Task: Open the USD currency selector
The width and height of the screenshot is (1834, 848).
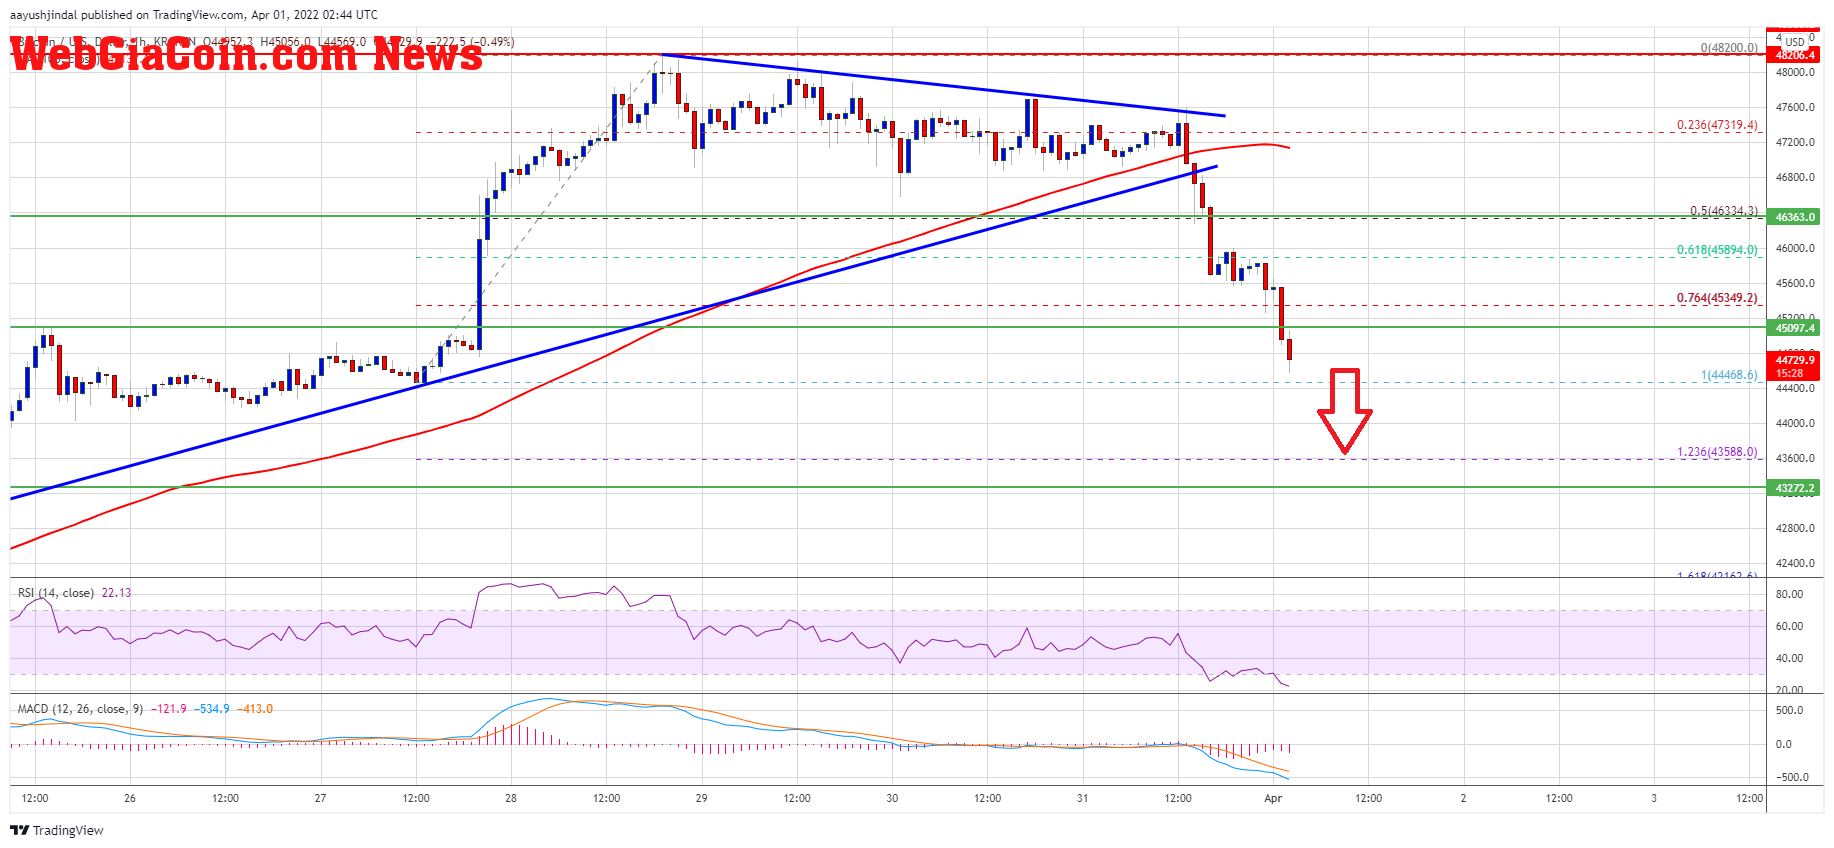Action: [x=1796, y=42]
